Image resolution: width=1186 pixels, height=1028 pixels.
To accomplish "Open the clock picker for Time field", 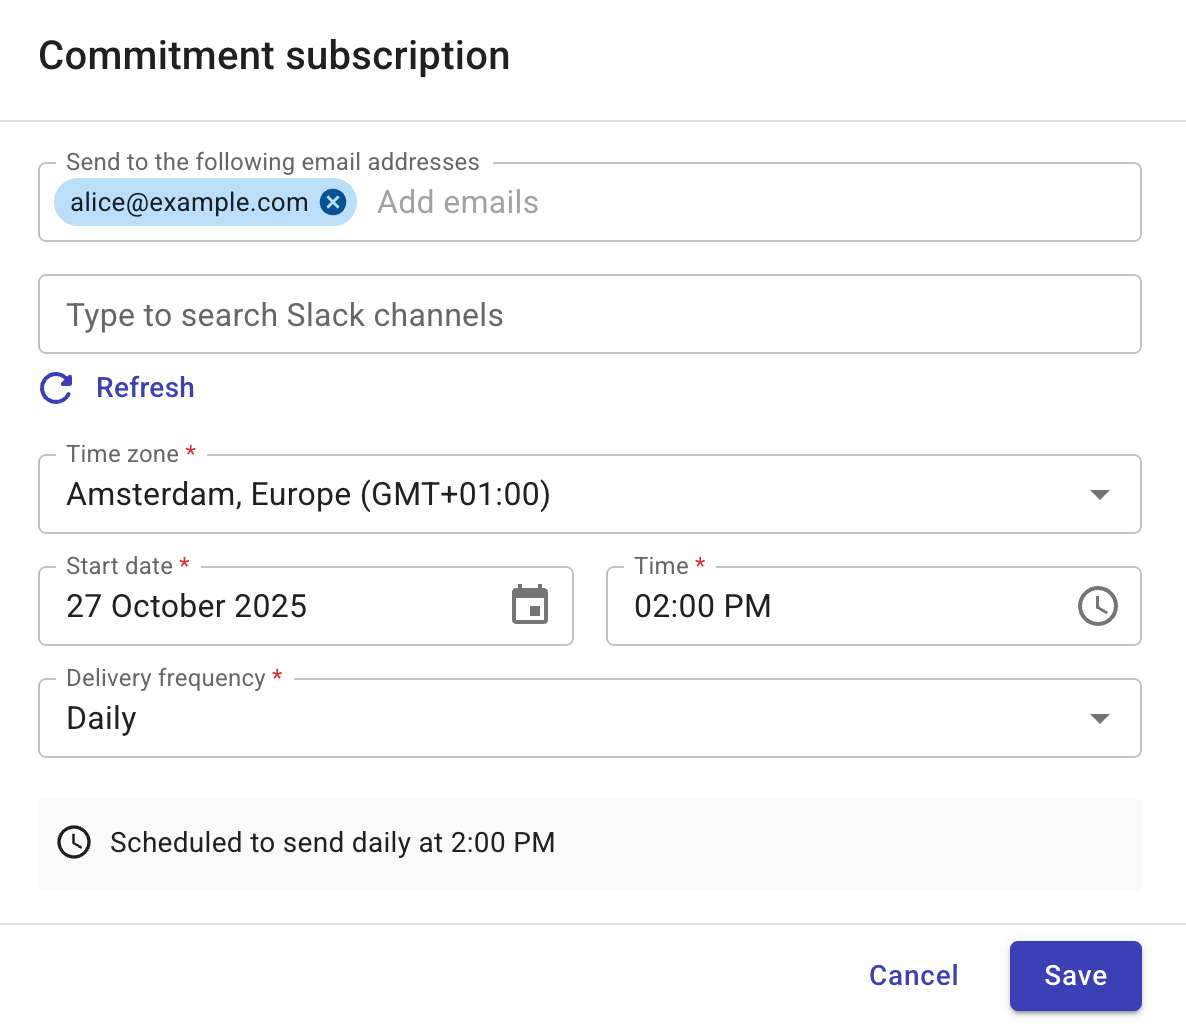I will point(1097,605).
